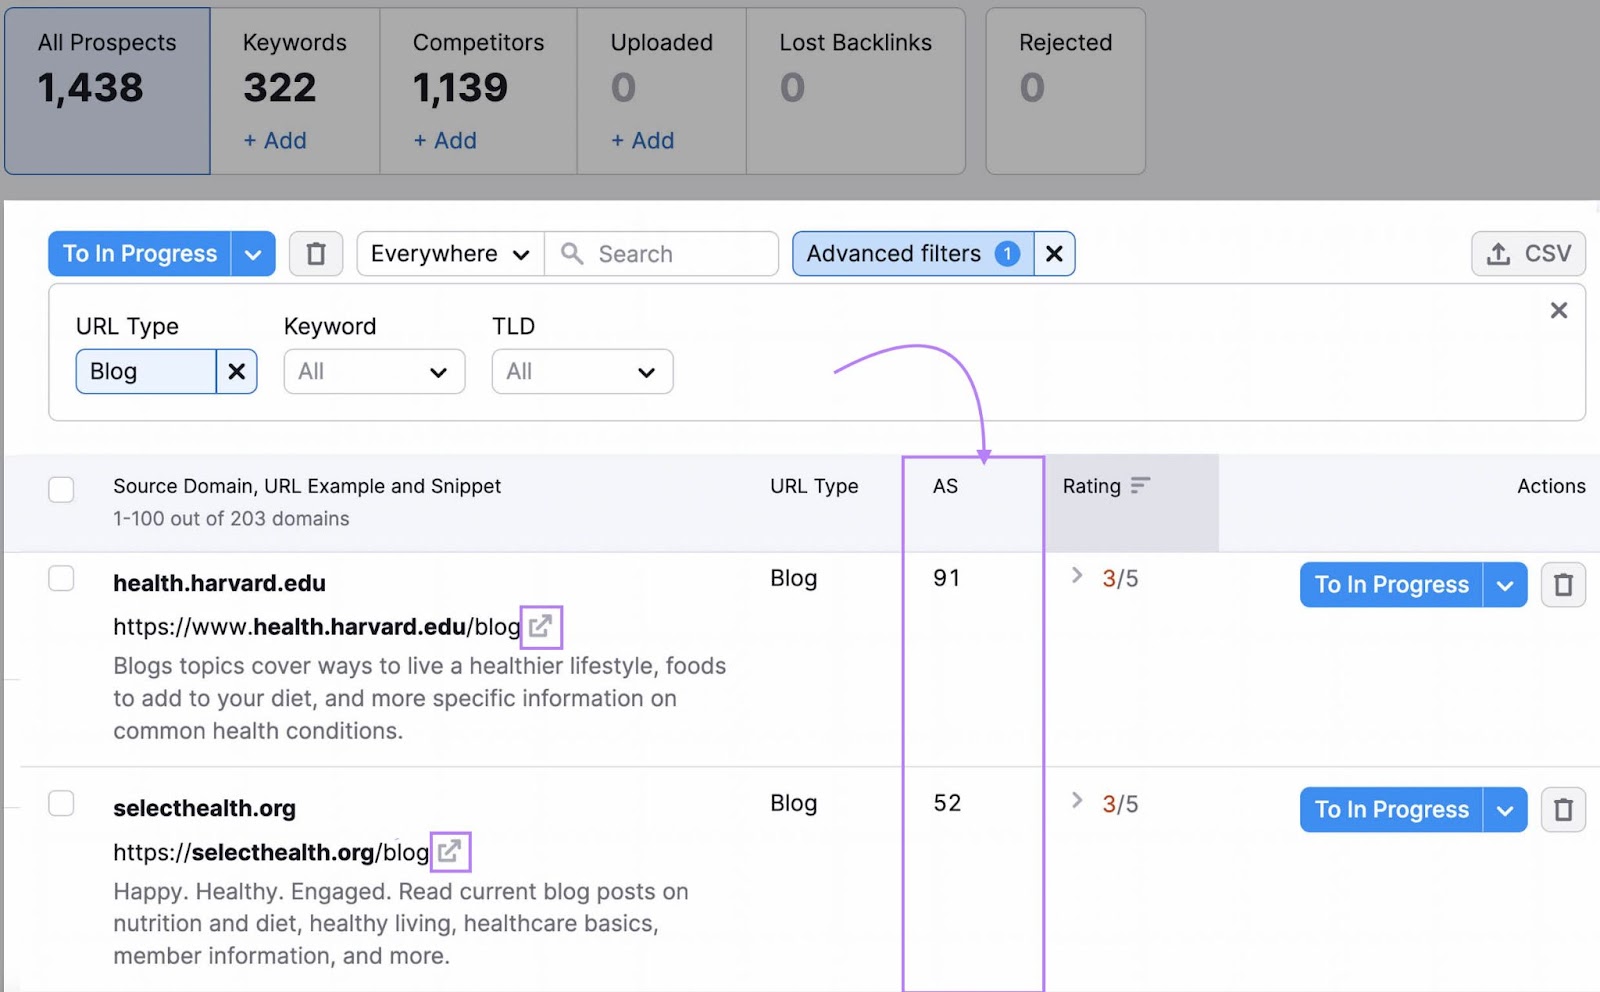This screenshot has width=1600, height=992.
Task: Click the trash icon next to To In Progress
Action: click(x=315, y=253)
